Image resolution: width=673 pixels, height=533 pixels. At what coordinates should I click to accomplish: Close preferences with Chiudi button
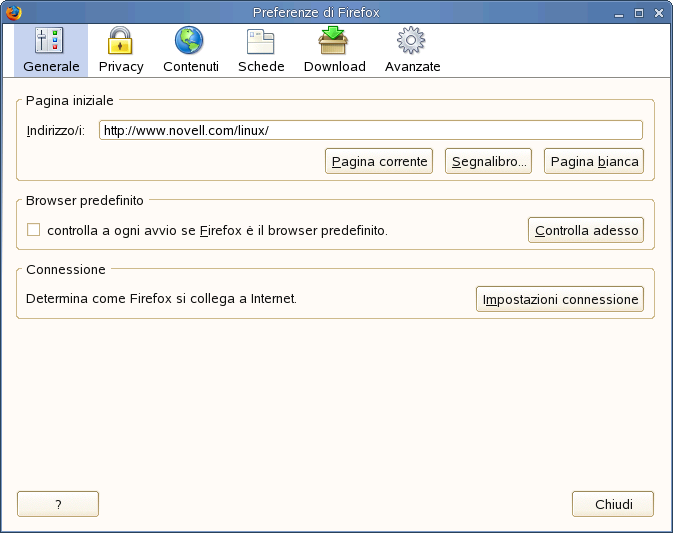pyautogui.click(x=613, y=504)
